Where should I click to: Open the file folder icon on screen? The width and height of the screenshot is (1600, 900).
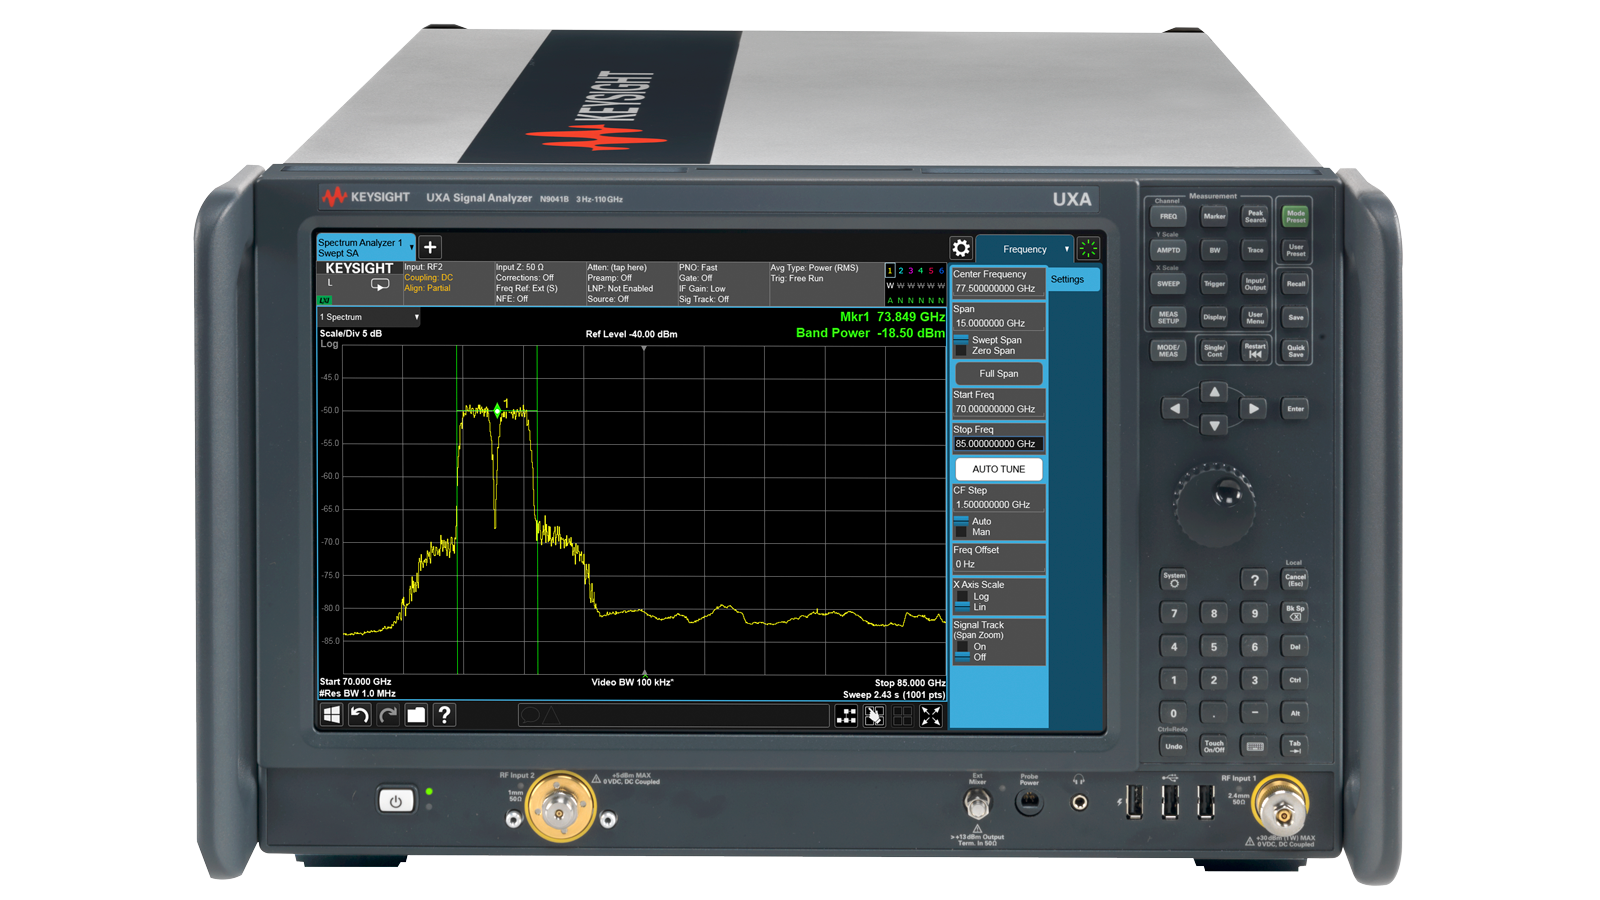(x=416, y=714)
